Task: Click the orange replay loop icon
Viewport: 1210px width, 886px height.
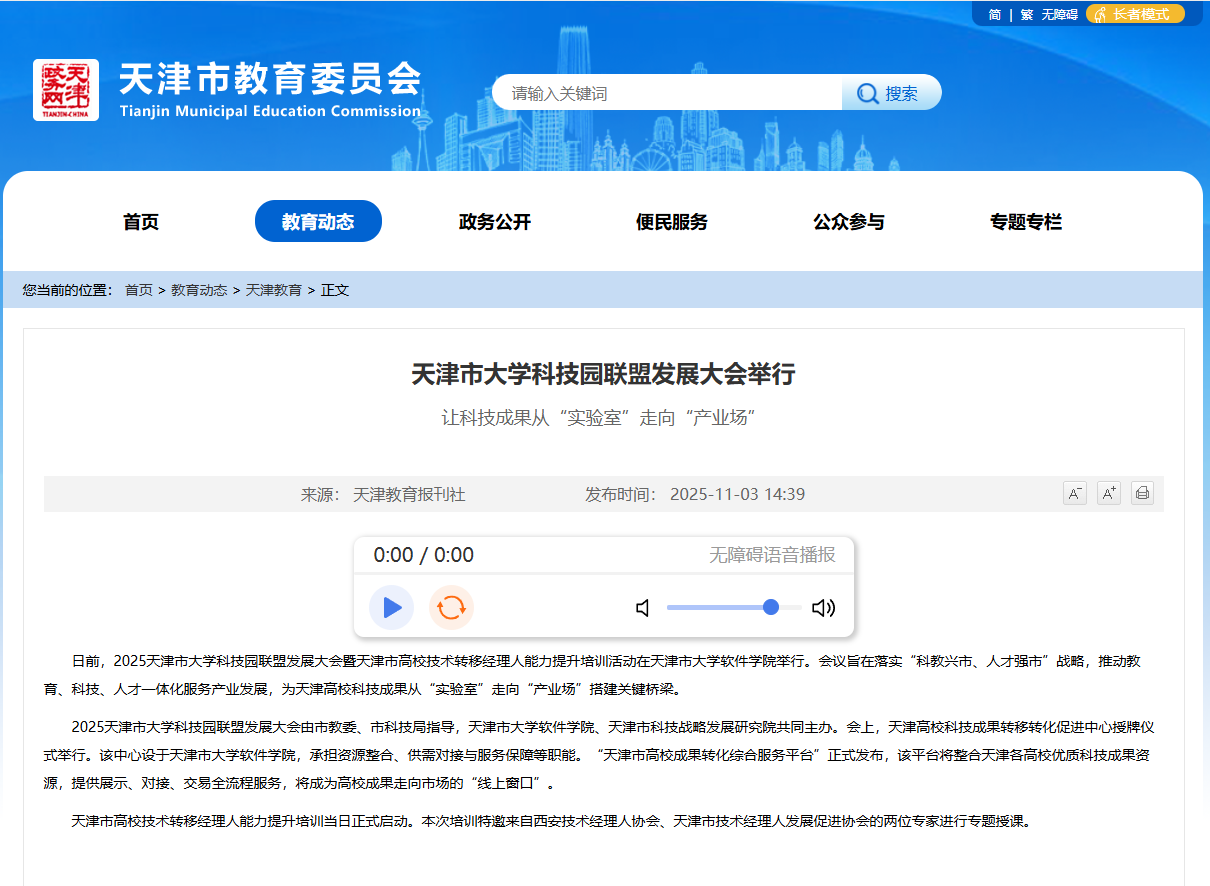Action: click(x=451, y=607)
